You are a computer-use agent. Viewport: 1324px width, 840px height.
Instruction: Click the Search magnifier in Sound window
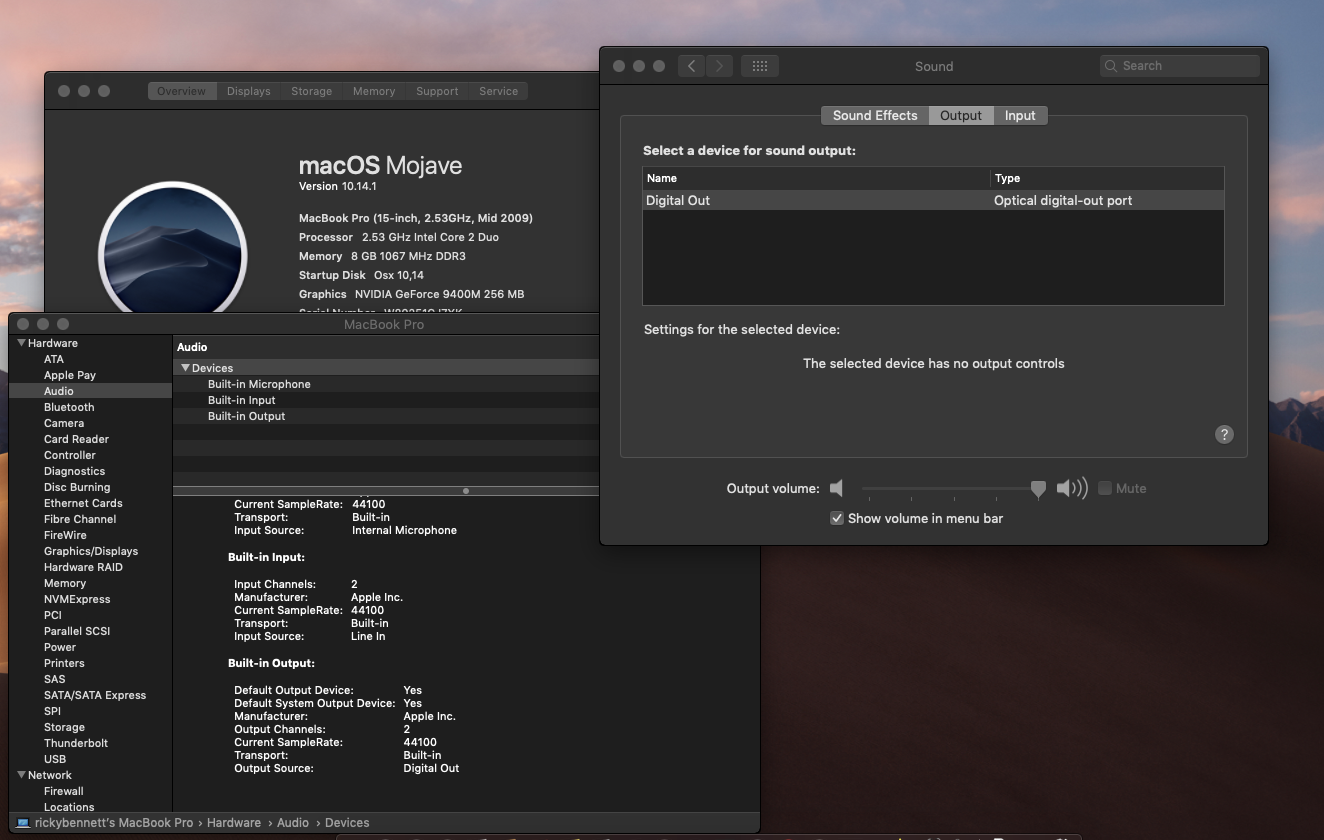[1111, 66]
